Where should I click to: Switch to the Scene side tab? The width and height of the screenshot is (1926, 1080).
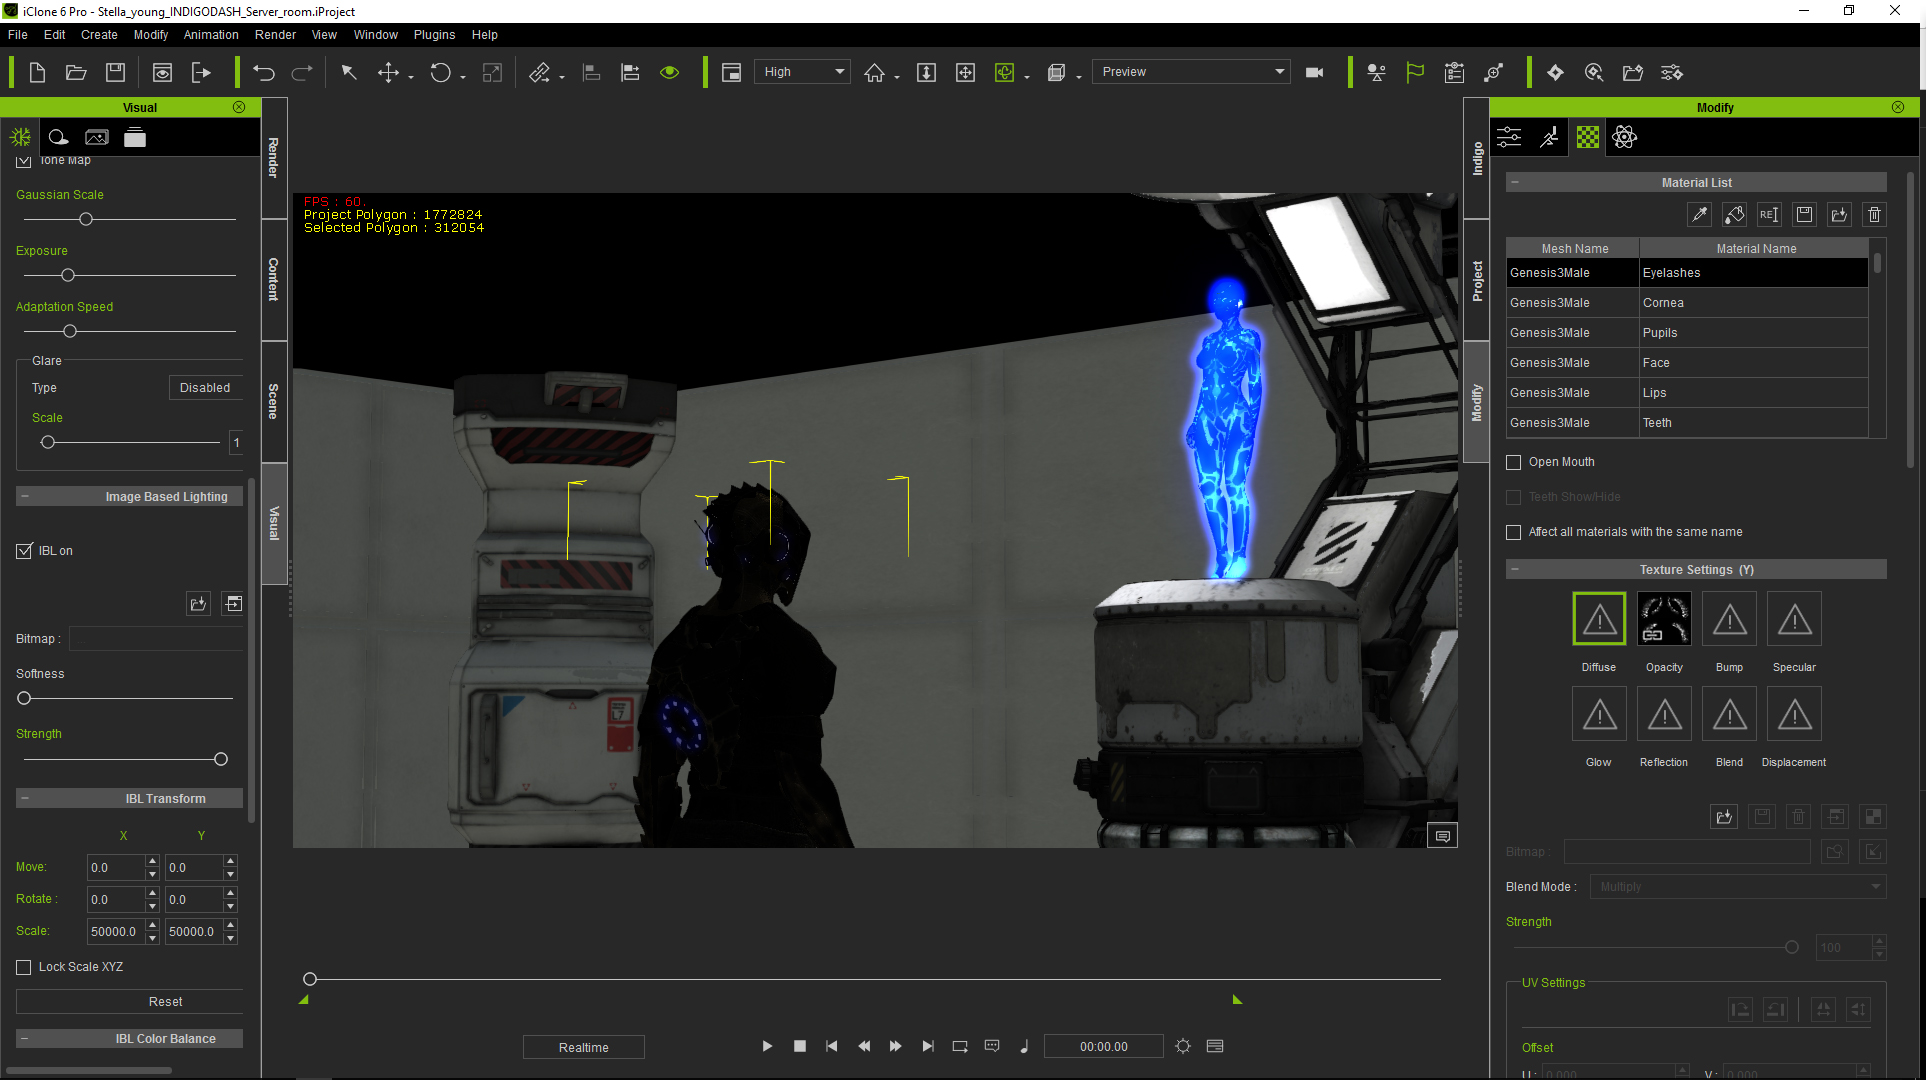click(x=274, y=401)
